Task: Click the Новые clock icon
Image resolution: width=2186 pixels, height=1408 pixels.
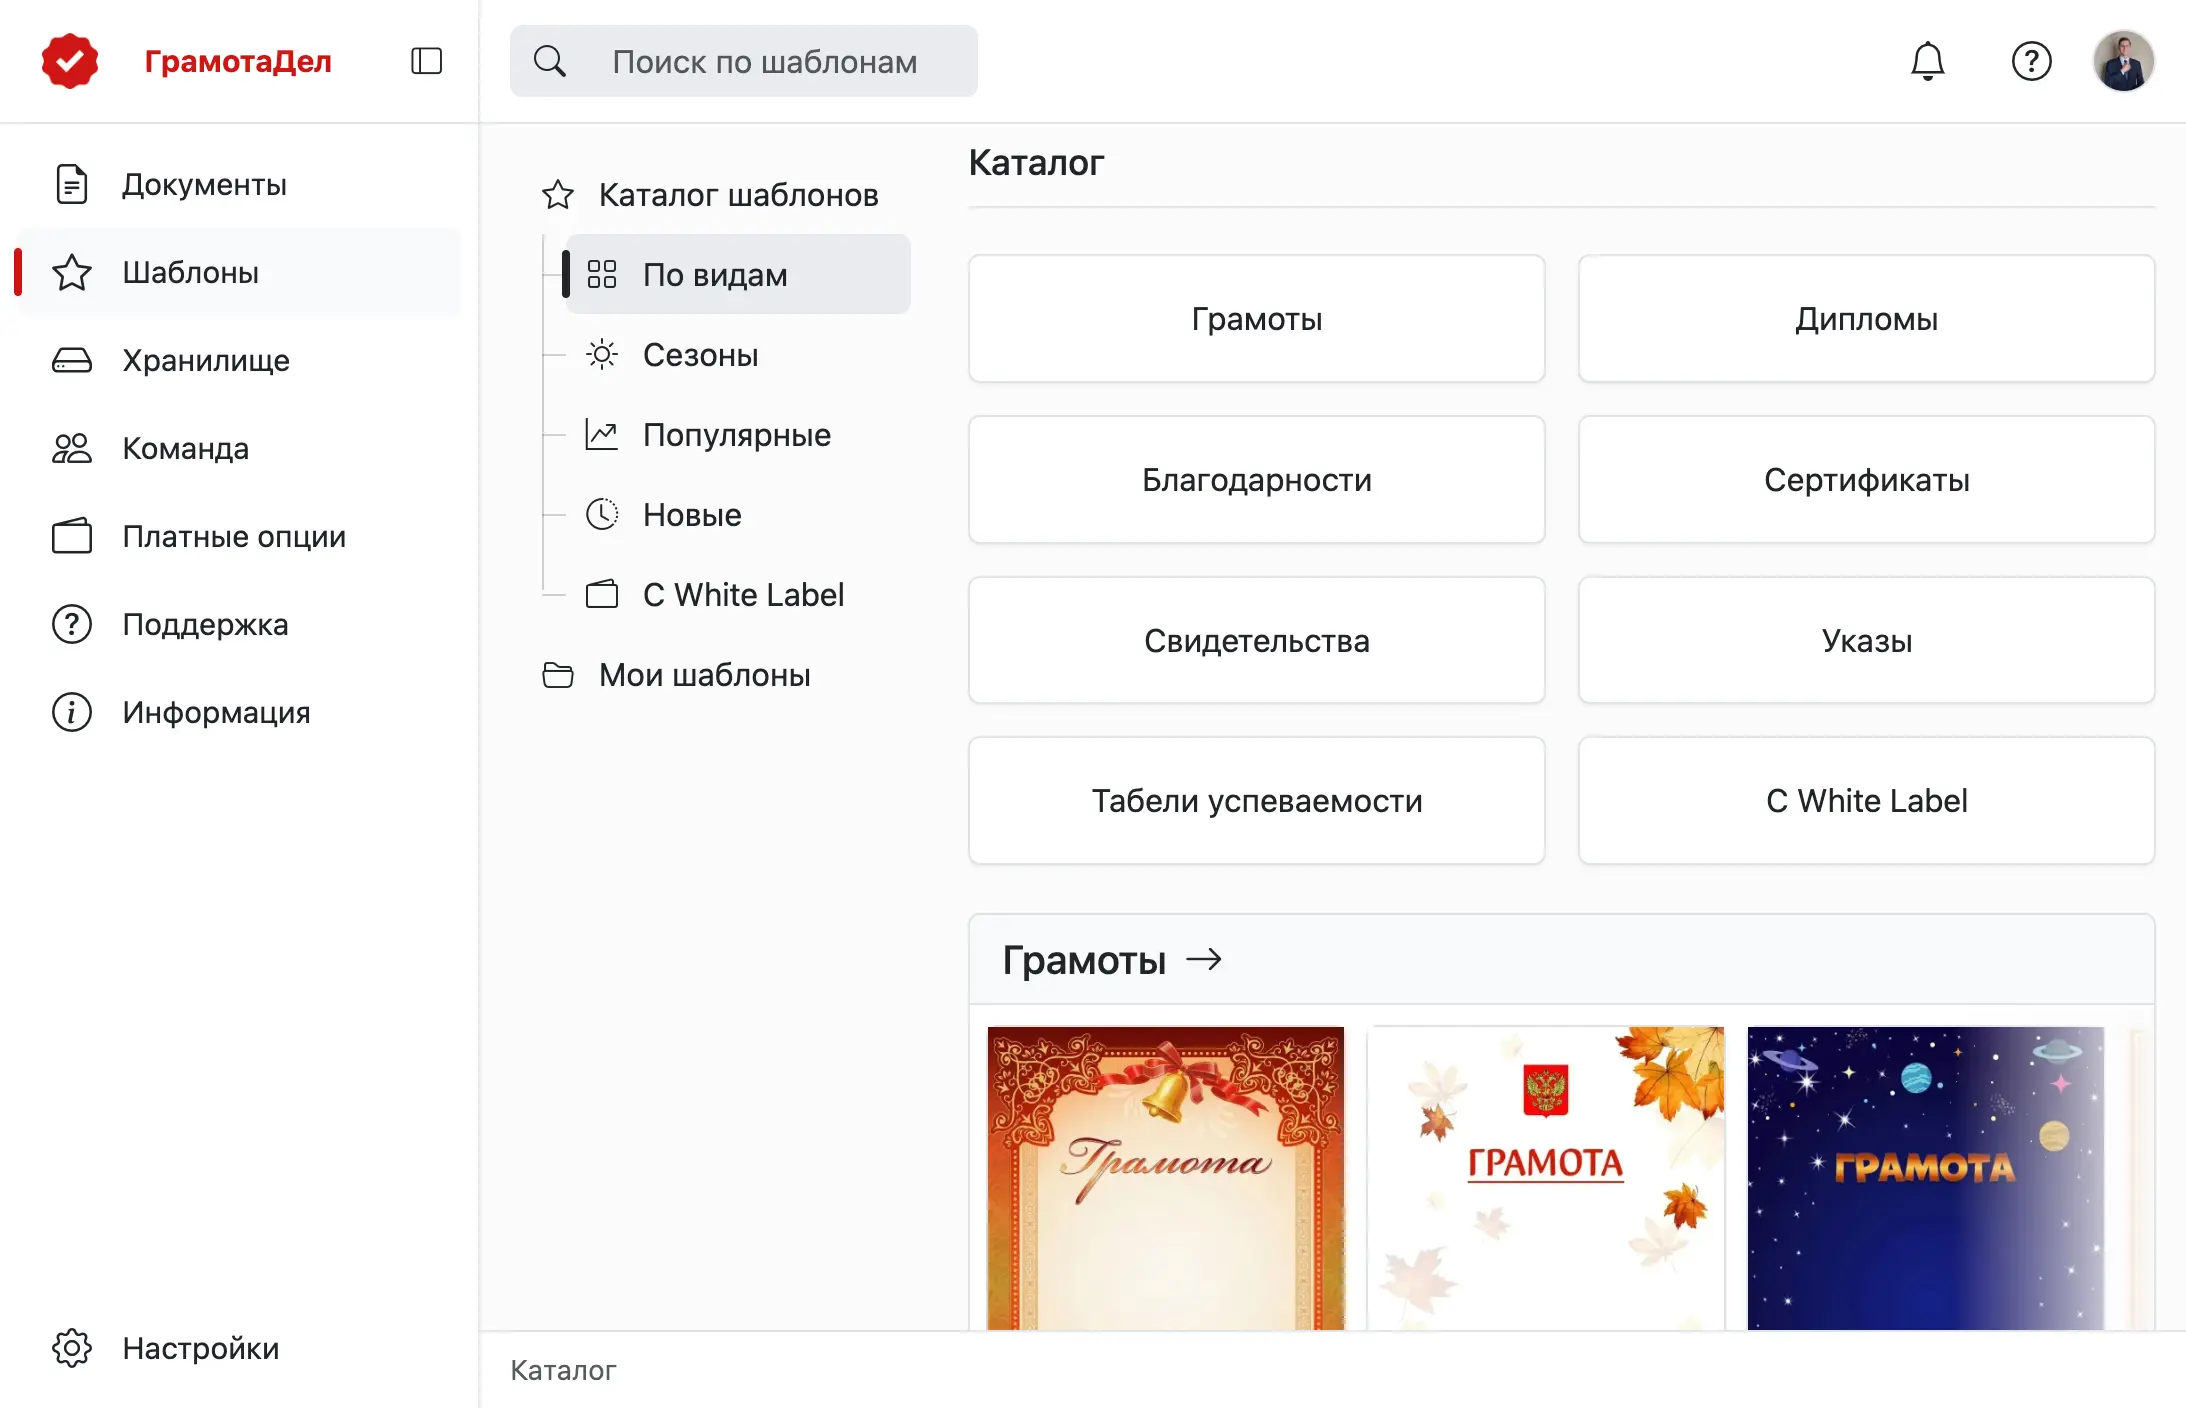Action: coord(602,514)
